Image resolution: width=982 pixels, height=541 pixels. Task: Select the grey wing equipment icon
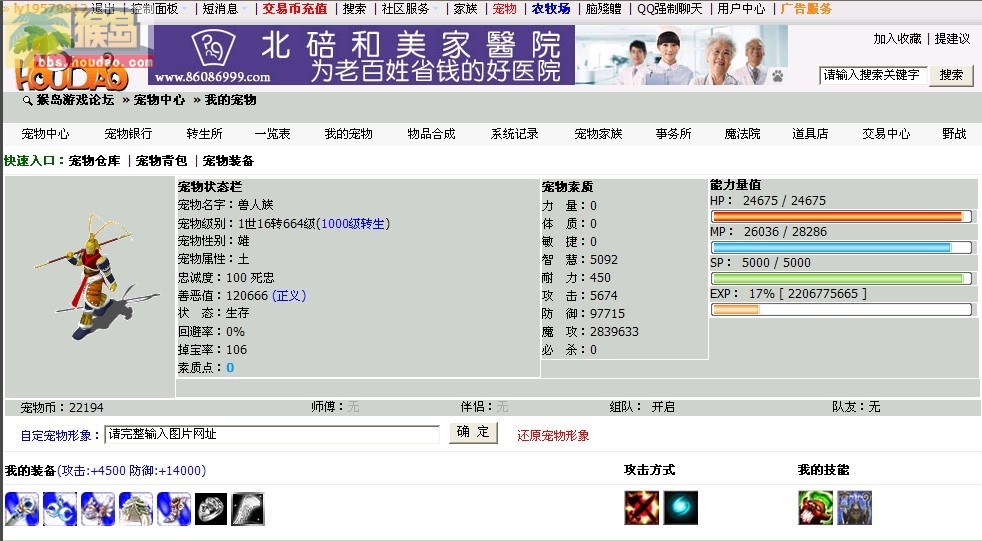(x=248, y=508)
